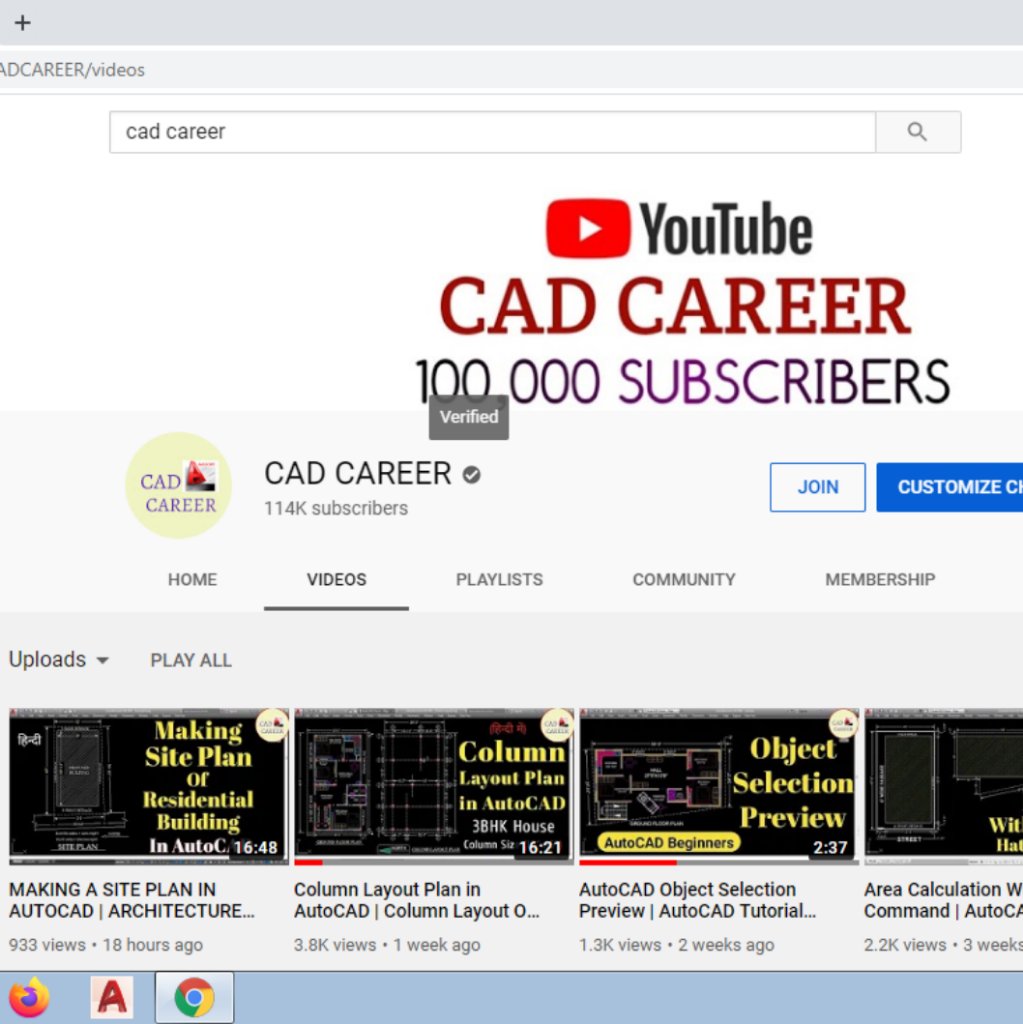Open AutoCAD from the taskbar
Viewport: 1023px width, 1024px height.
tap(112, 997)
